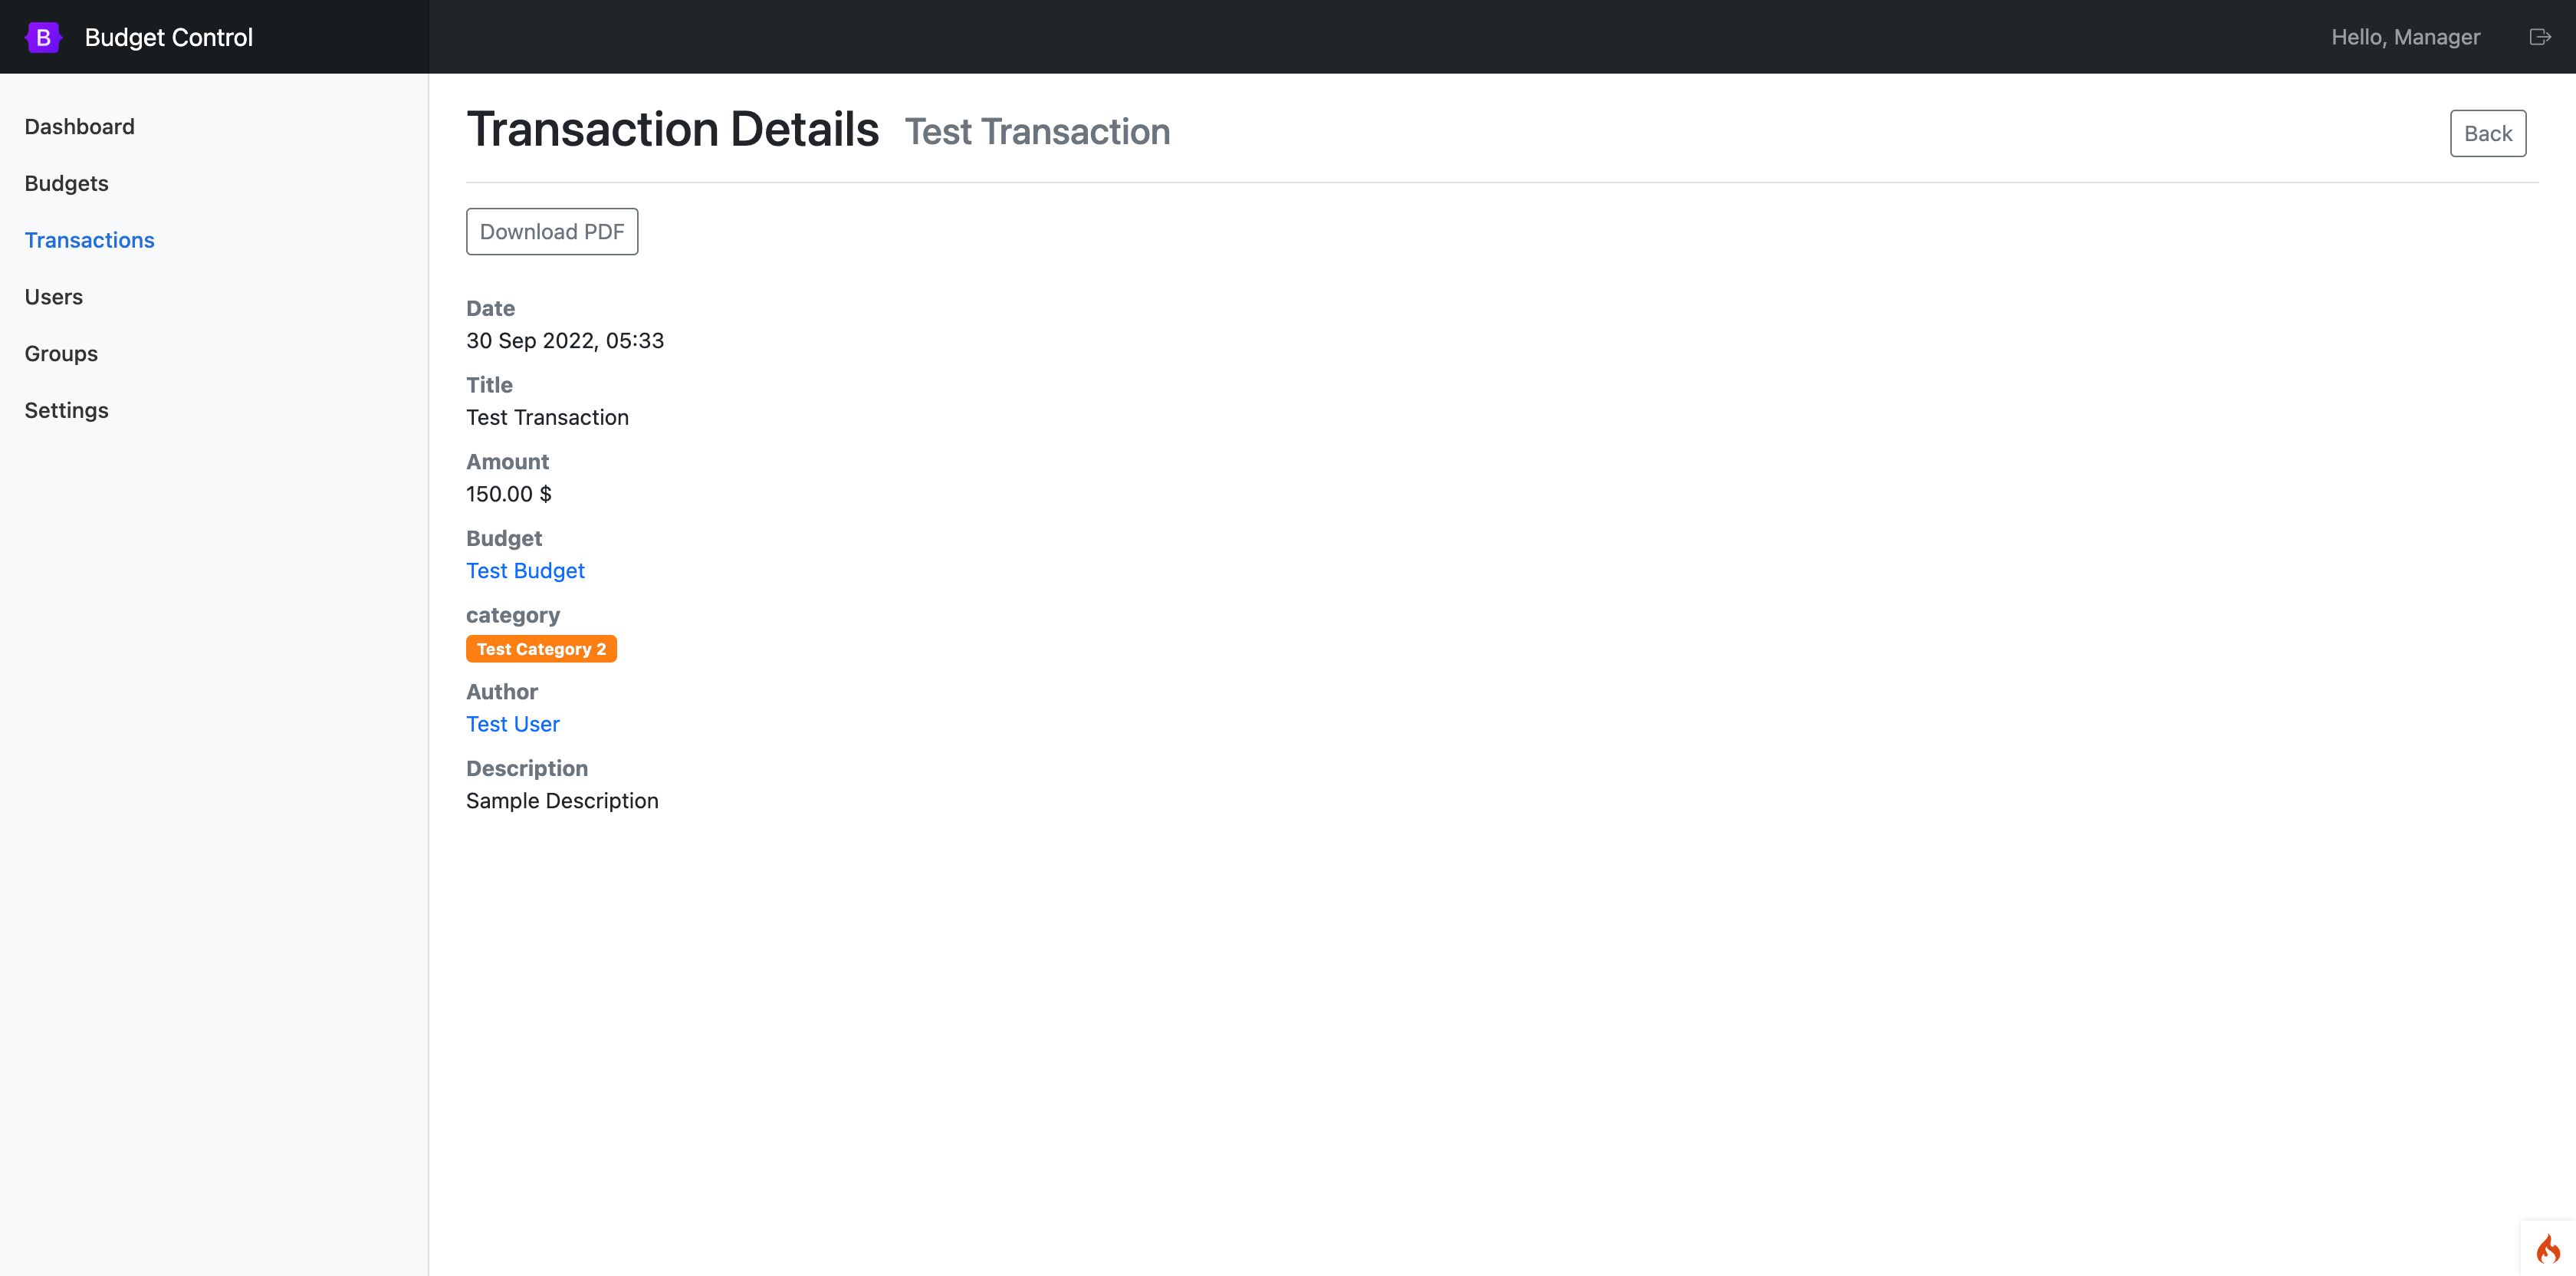
Task: Open the CodeIgniter flame debug toolbar icon
Action: 2548,1248
